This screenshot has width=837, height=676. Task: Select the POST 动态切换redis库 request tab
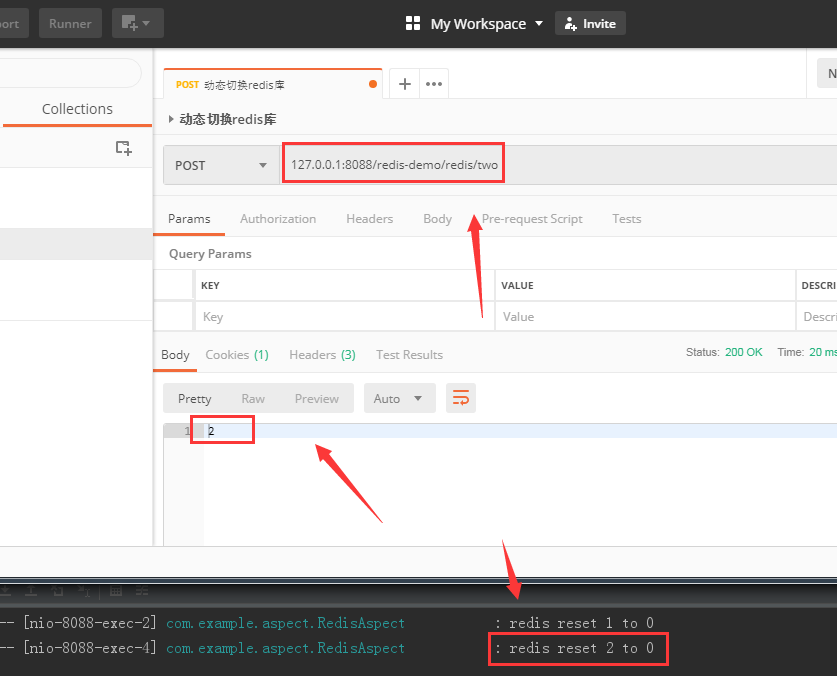(x=273, y=84)
